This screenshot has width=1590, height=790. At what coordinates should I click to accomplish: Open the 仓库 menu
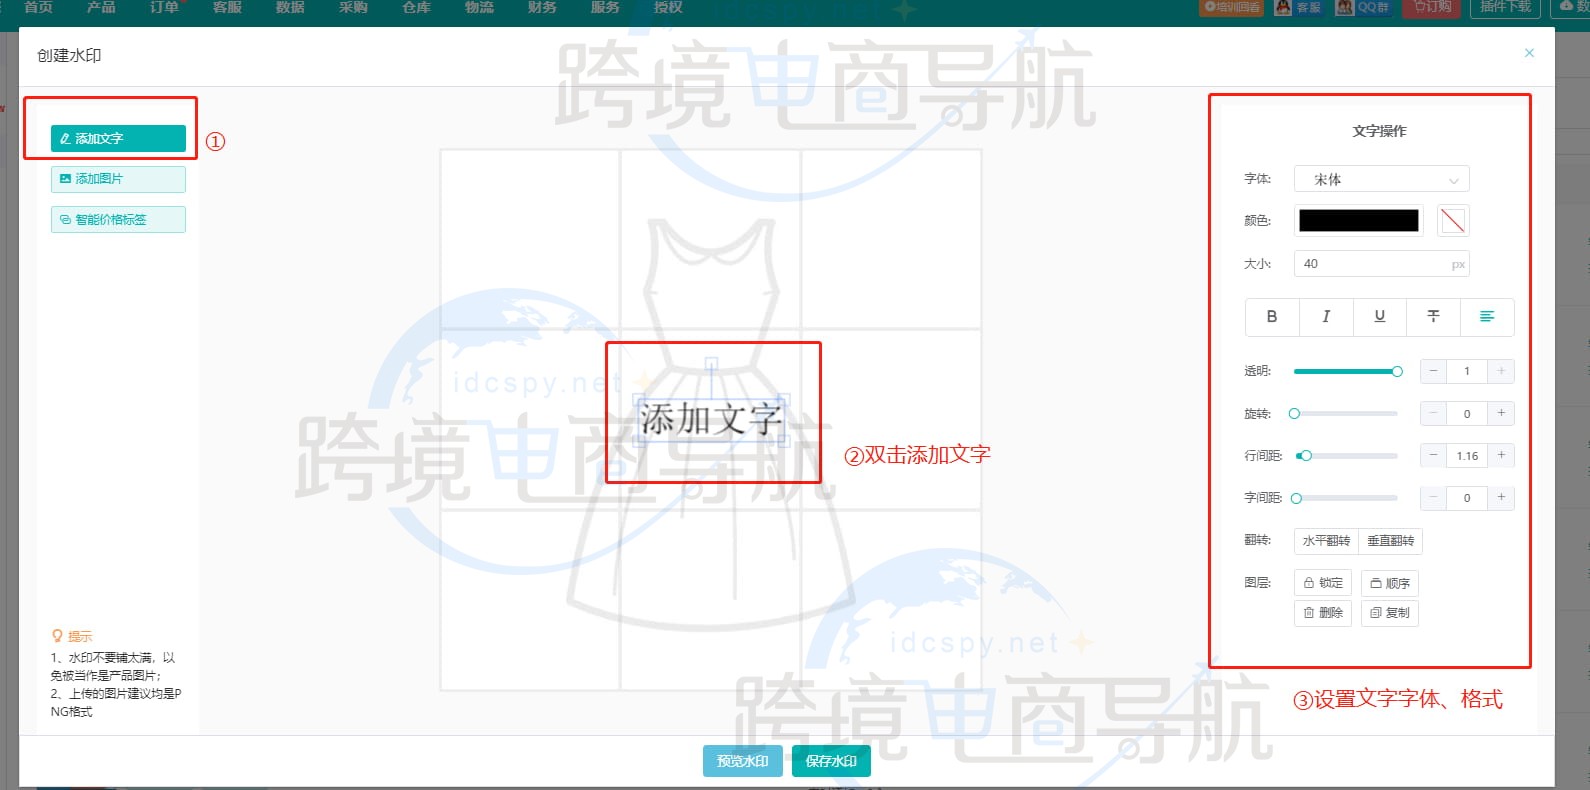pyautogui.click(x=416, y=7)
